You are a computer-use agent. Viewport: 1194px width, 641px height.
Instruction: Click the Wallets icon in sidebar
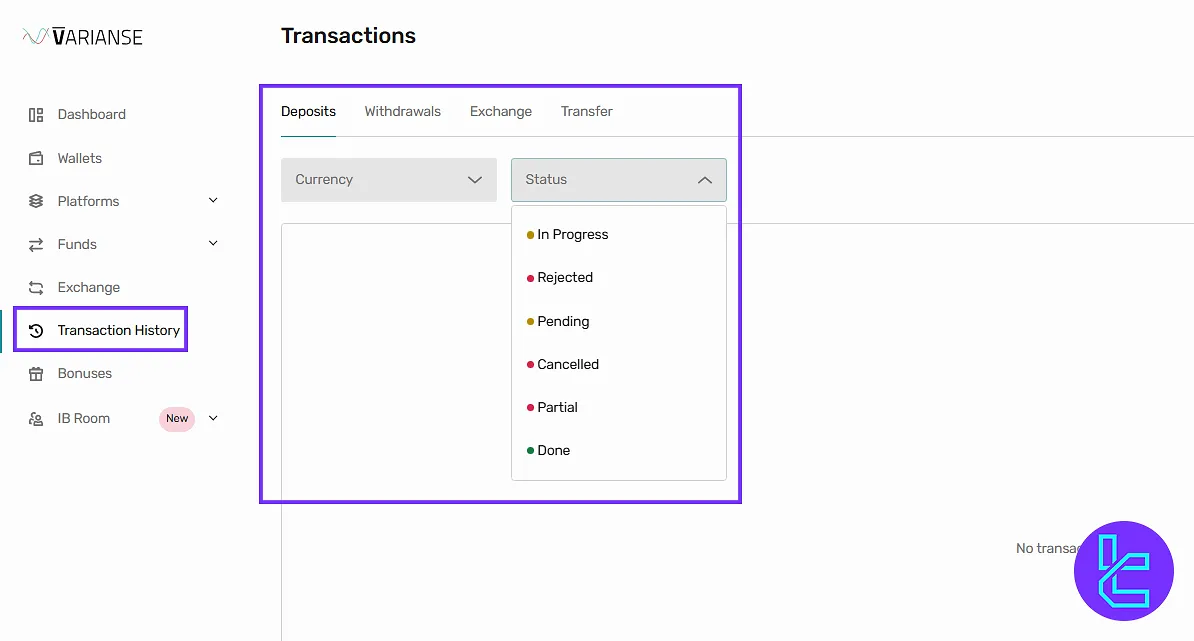[x=36, y=158]
